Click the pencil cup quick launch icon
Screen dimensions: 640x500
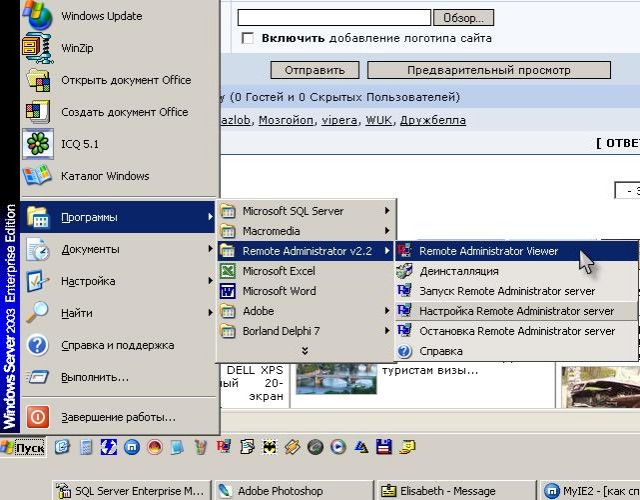click(x=200, y=447)
